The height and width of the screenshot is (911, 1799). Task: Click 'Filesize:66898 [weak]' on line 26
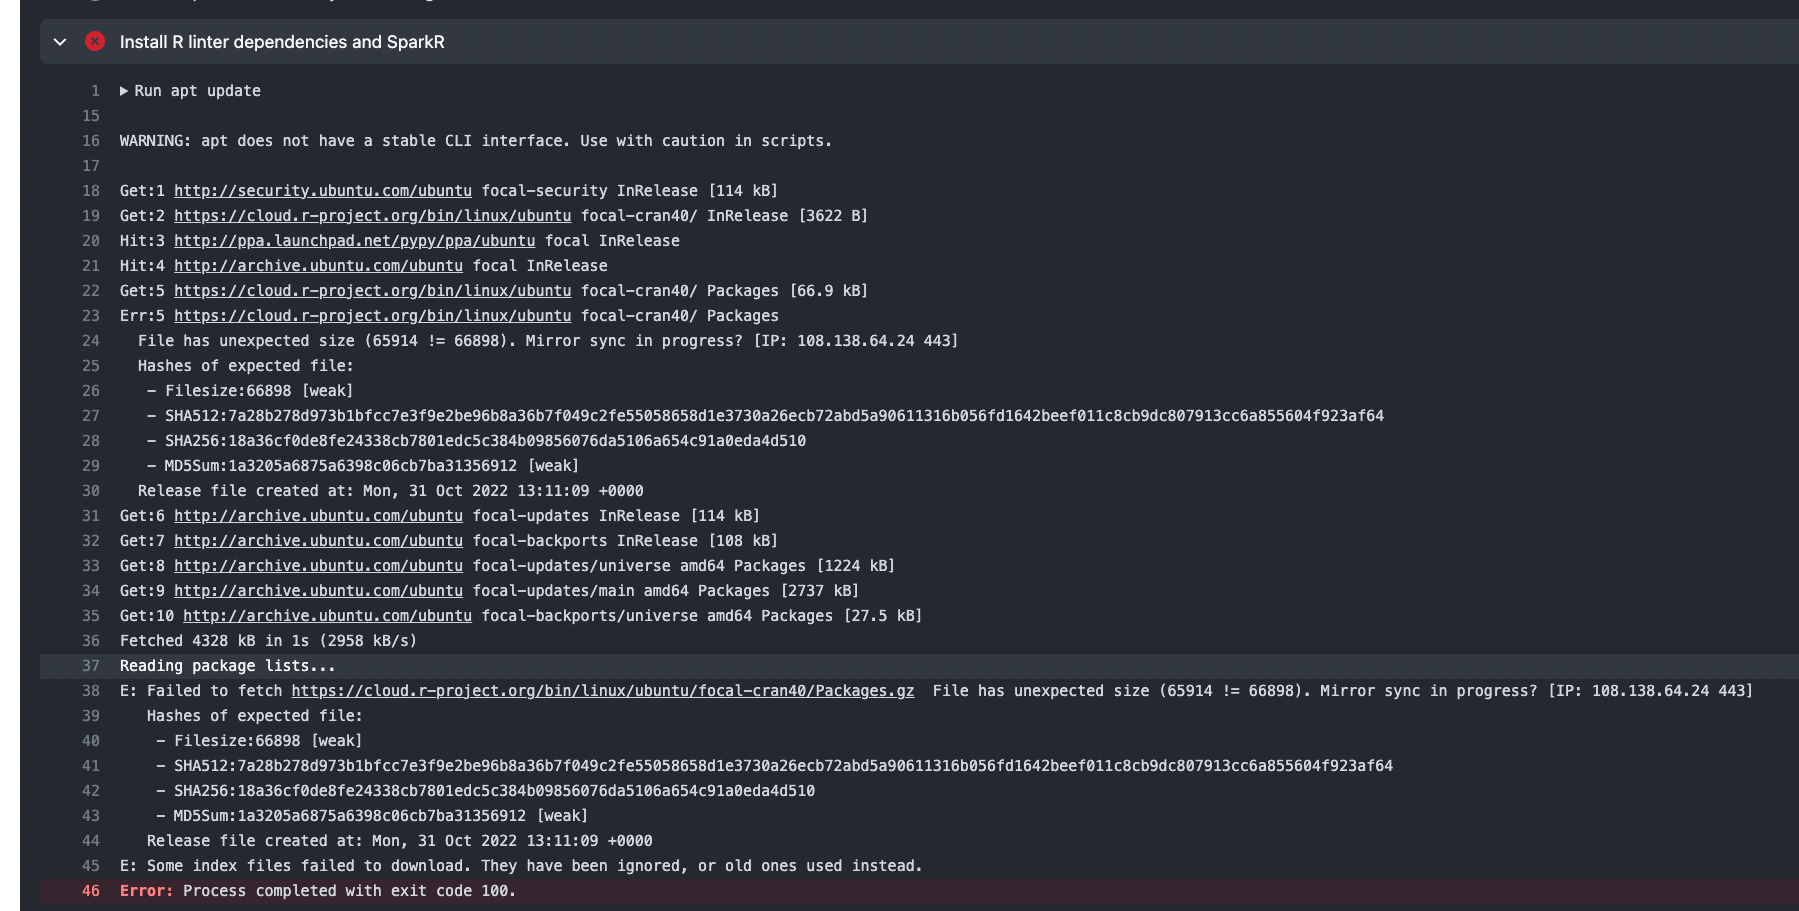[259, 391]
